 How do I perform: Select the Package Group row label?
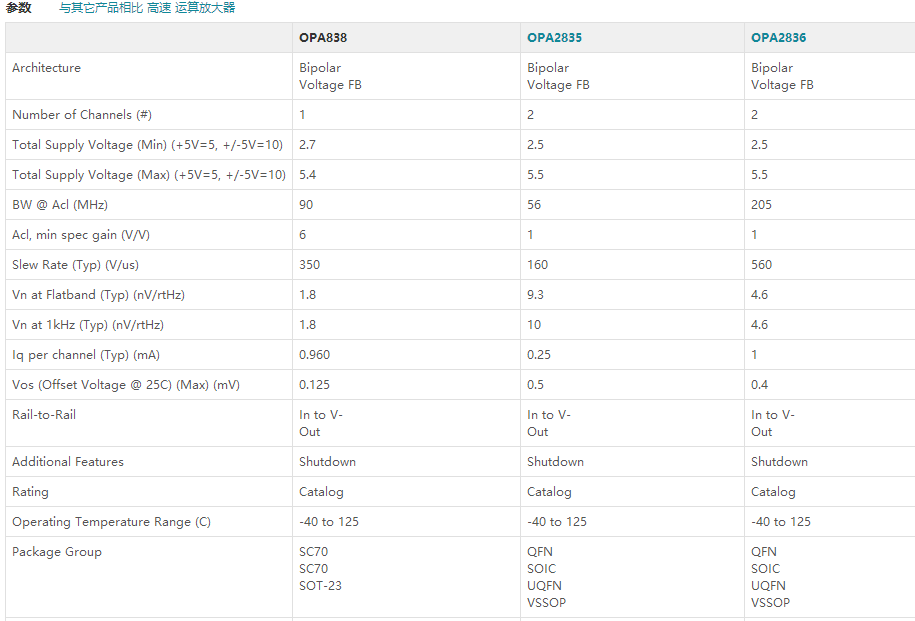click(57, 552)
